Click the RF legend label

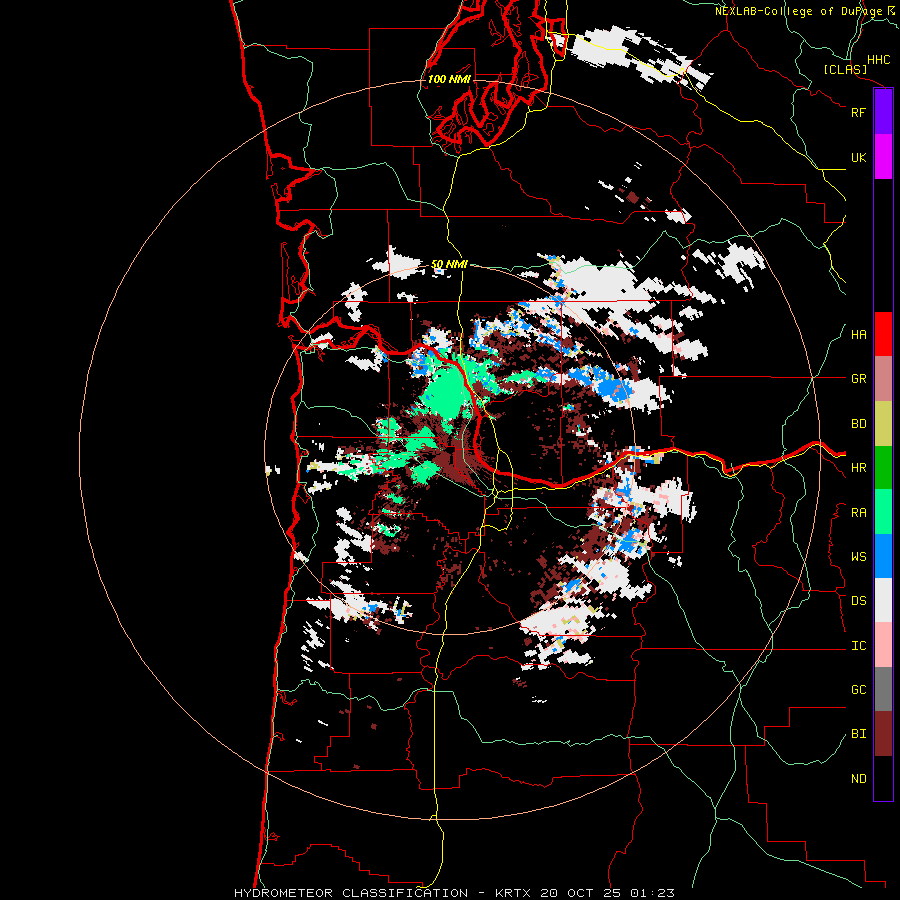point(858,112)
